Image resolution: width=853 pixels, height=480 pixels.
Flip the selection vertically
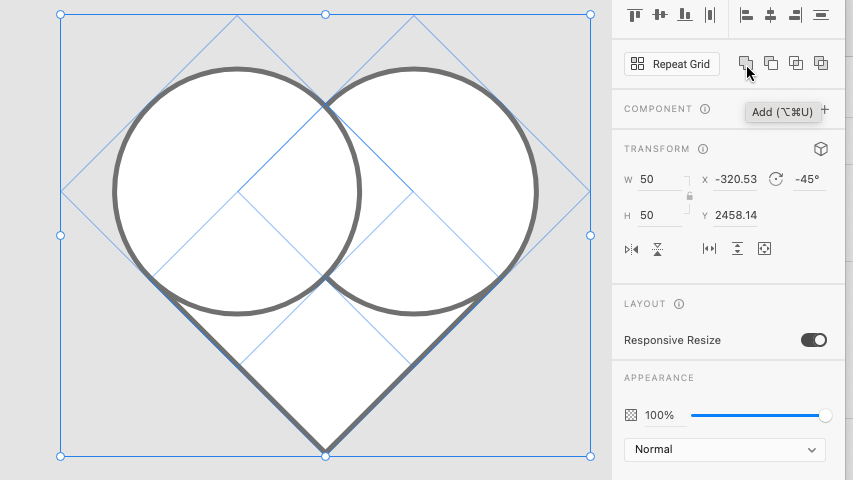point(657,249)
